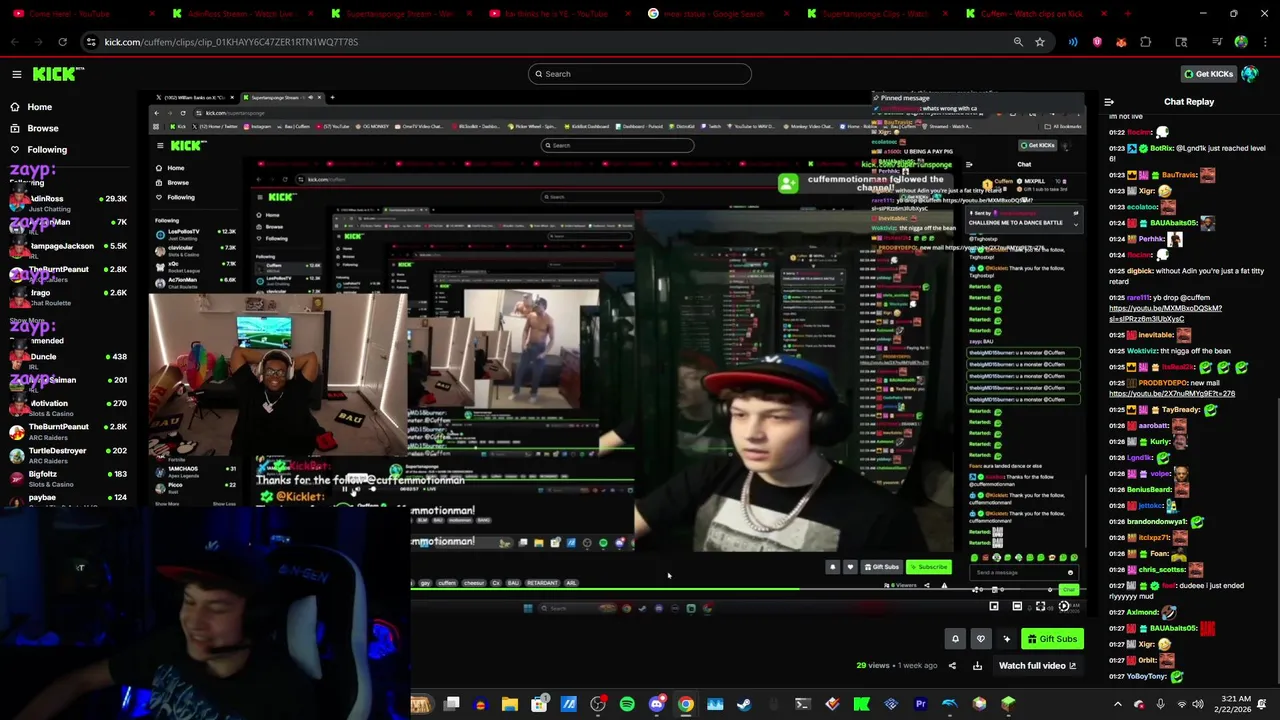Screen dimensions: 1280x720
Task: Collapse the Chat Replay panel
Action: point(1109,102)
